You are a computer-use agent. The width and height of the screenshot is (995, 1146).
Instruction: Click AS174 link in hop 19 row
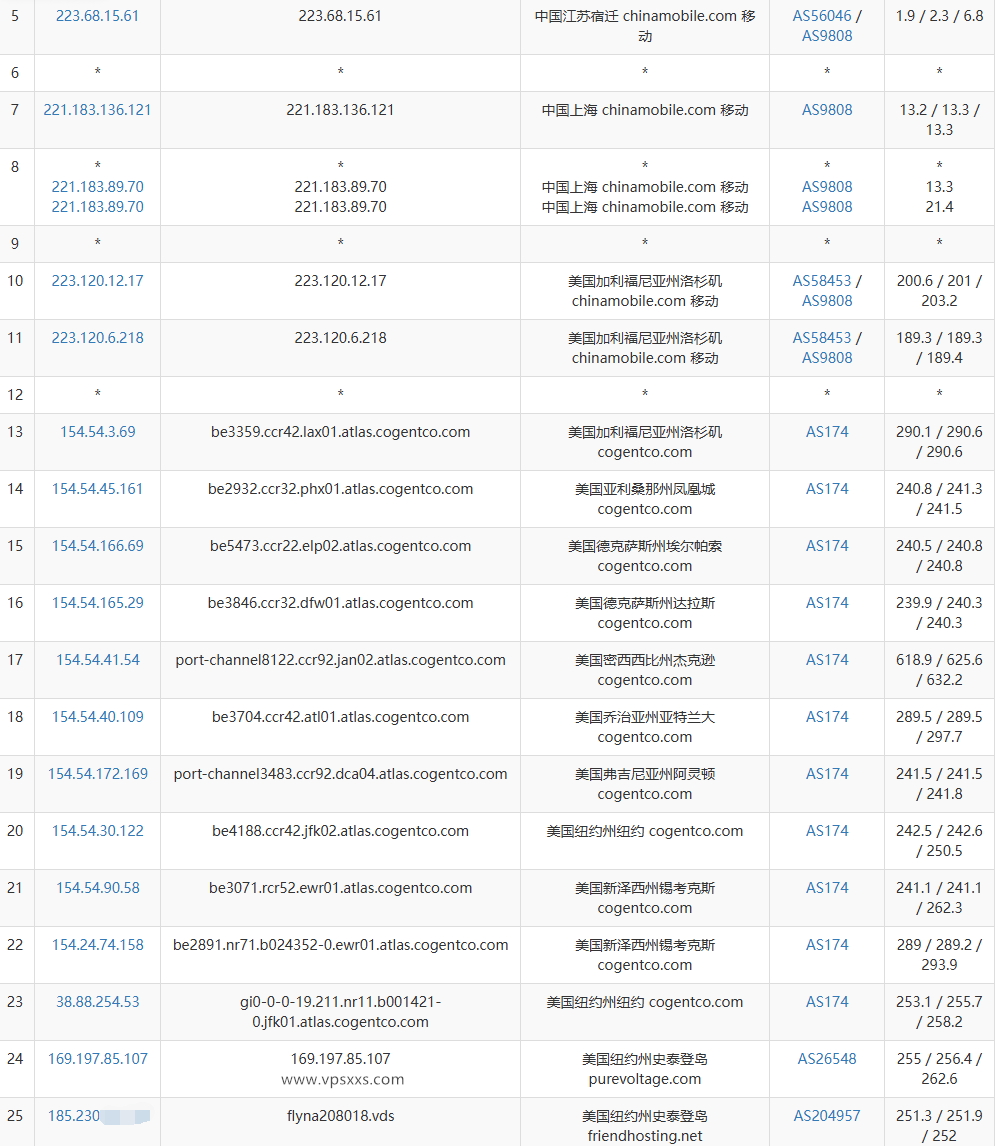pos(827,774)
